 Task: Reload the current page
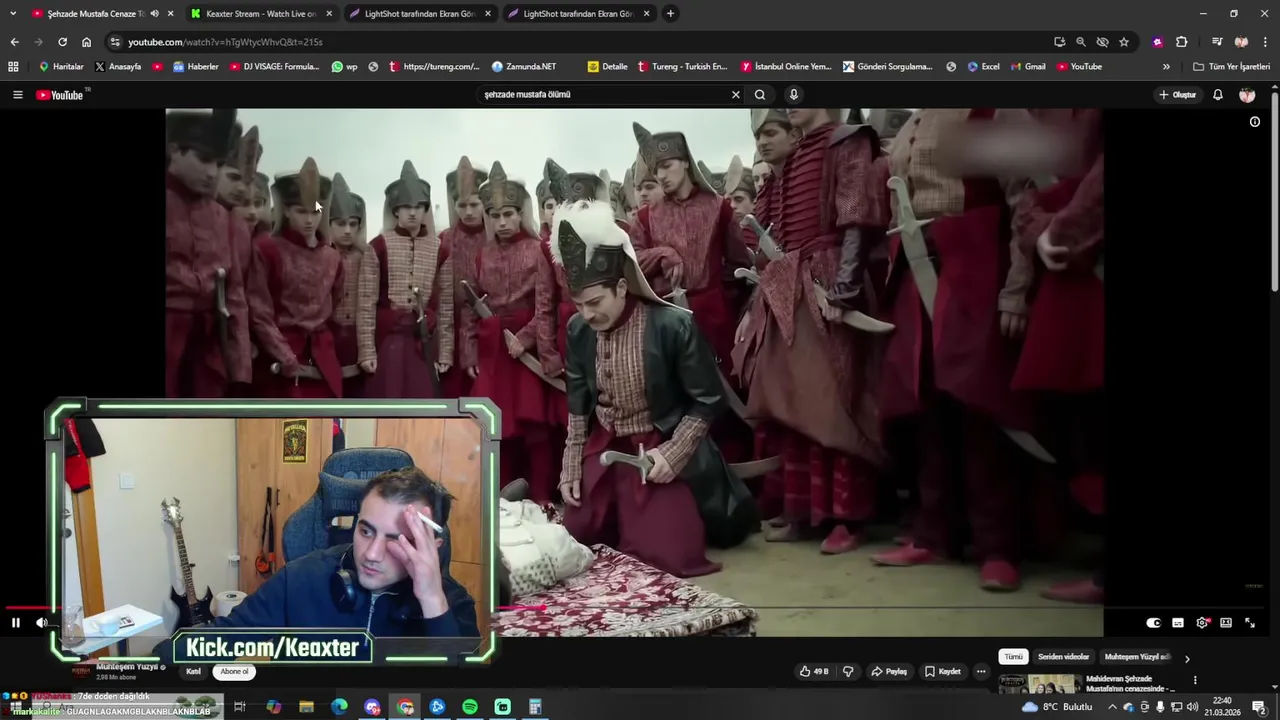click(x=62, y=42)
